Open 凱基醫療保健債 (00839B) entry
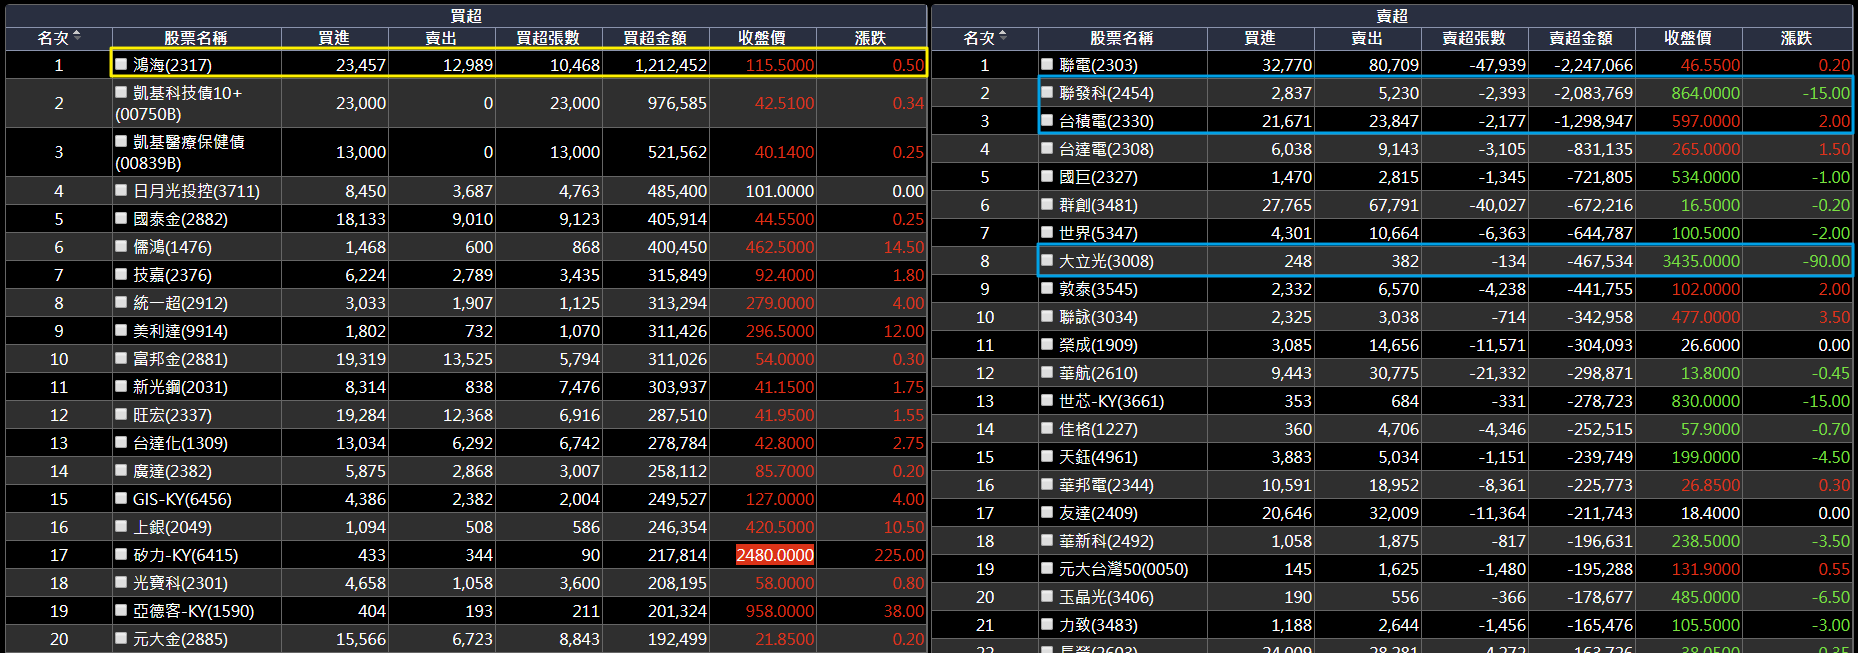 click(181, 152)
